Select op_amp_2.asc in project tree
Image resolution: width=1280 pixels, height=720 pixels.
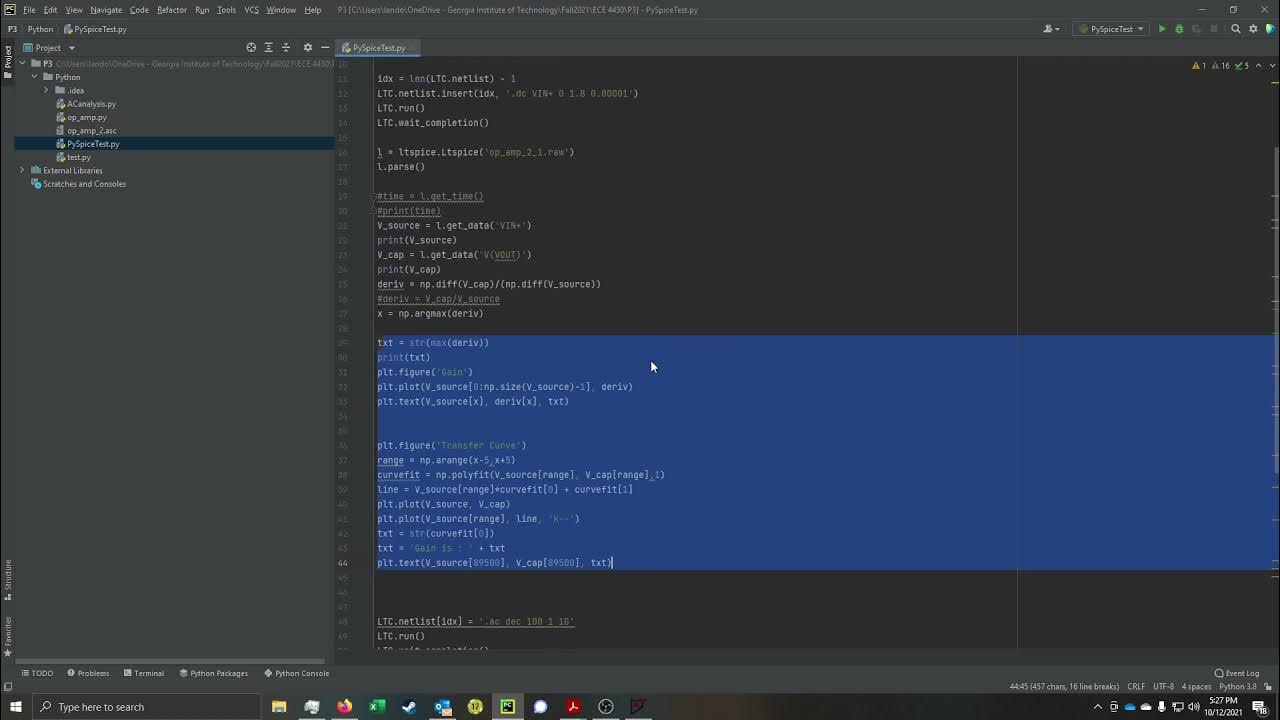click(91, 130)
